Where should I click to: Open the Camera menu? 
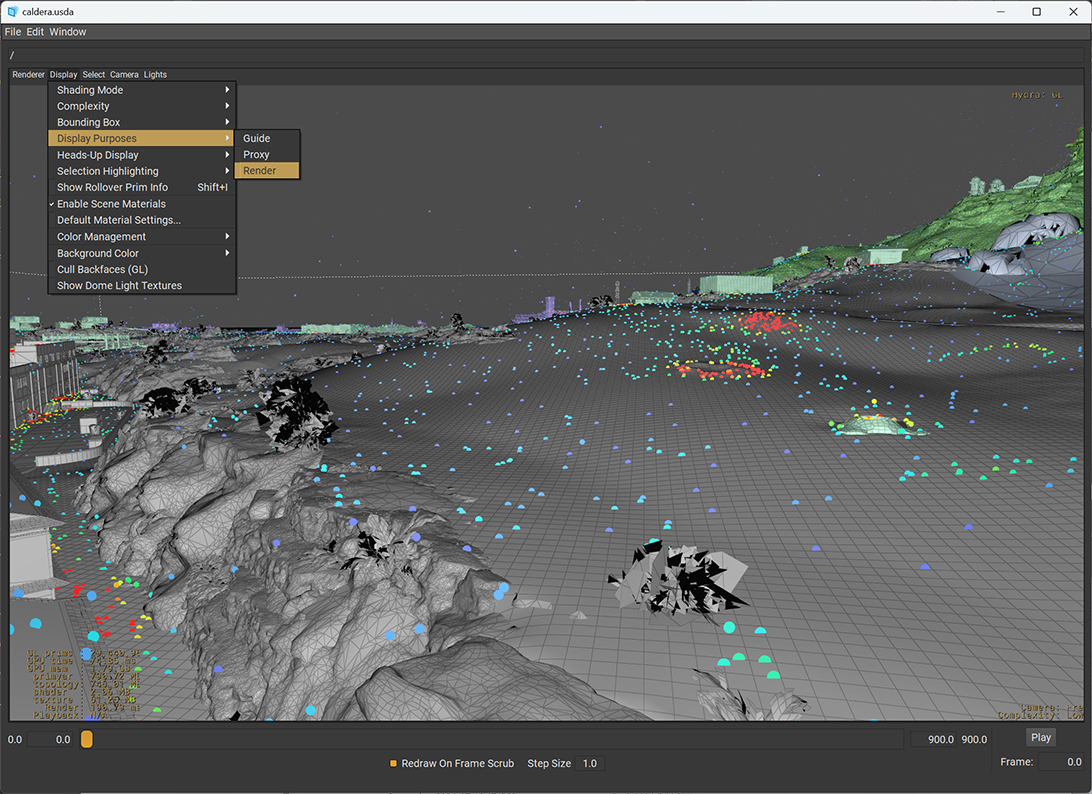click(x=124, y=75)
